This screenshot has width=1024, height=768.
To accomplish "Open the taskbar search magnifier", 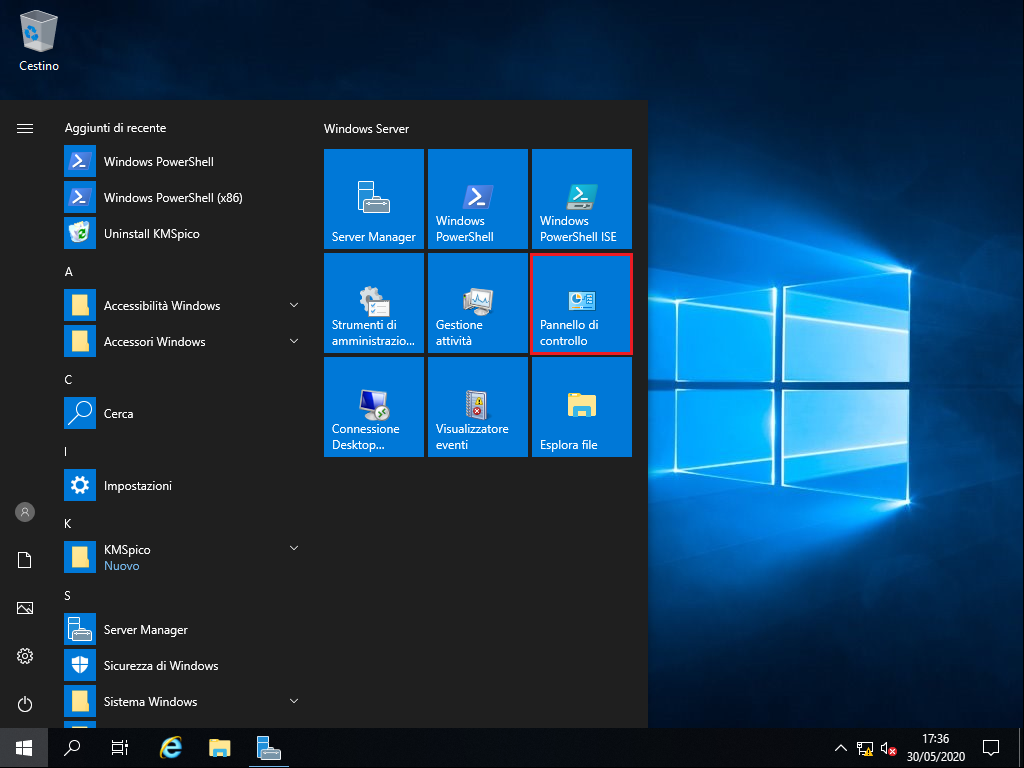I will click(x=72, y=748).
